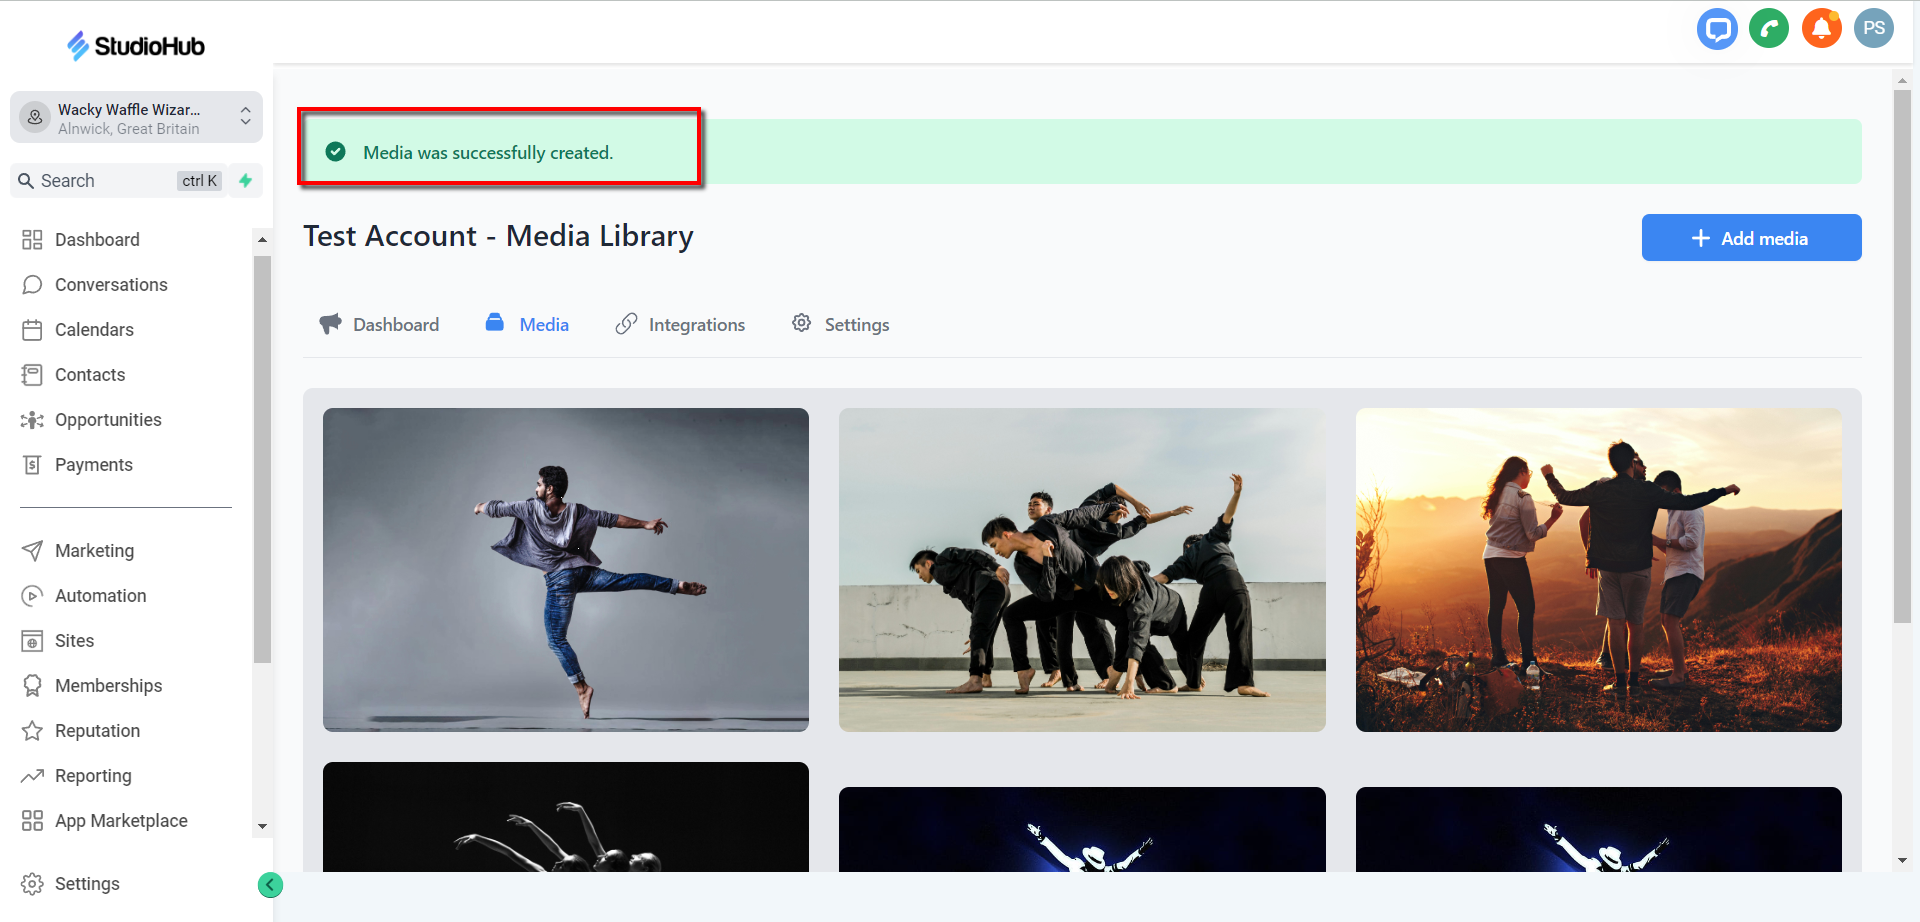Click the Sites icon in sidebar
Screen dimensions: 1920x922
(x=32, y=641)
